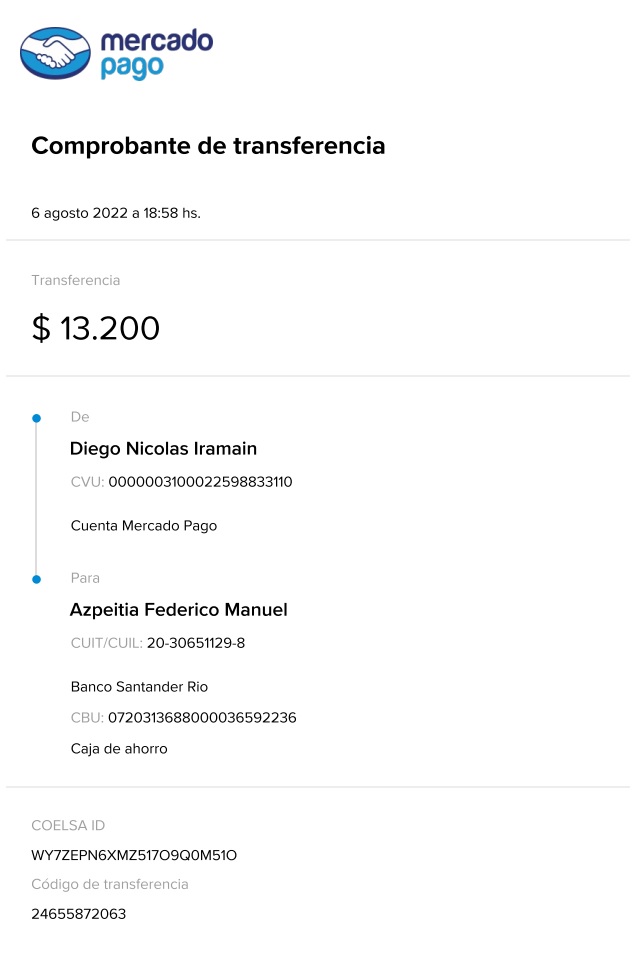This screenshot has width=636, height=977.
Task: Click the Transferencia label above amount
Action: [x=76, y=281]
